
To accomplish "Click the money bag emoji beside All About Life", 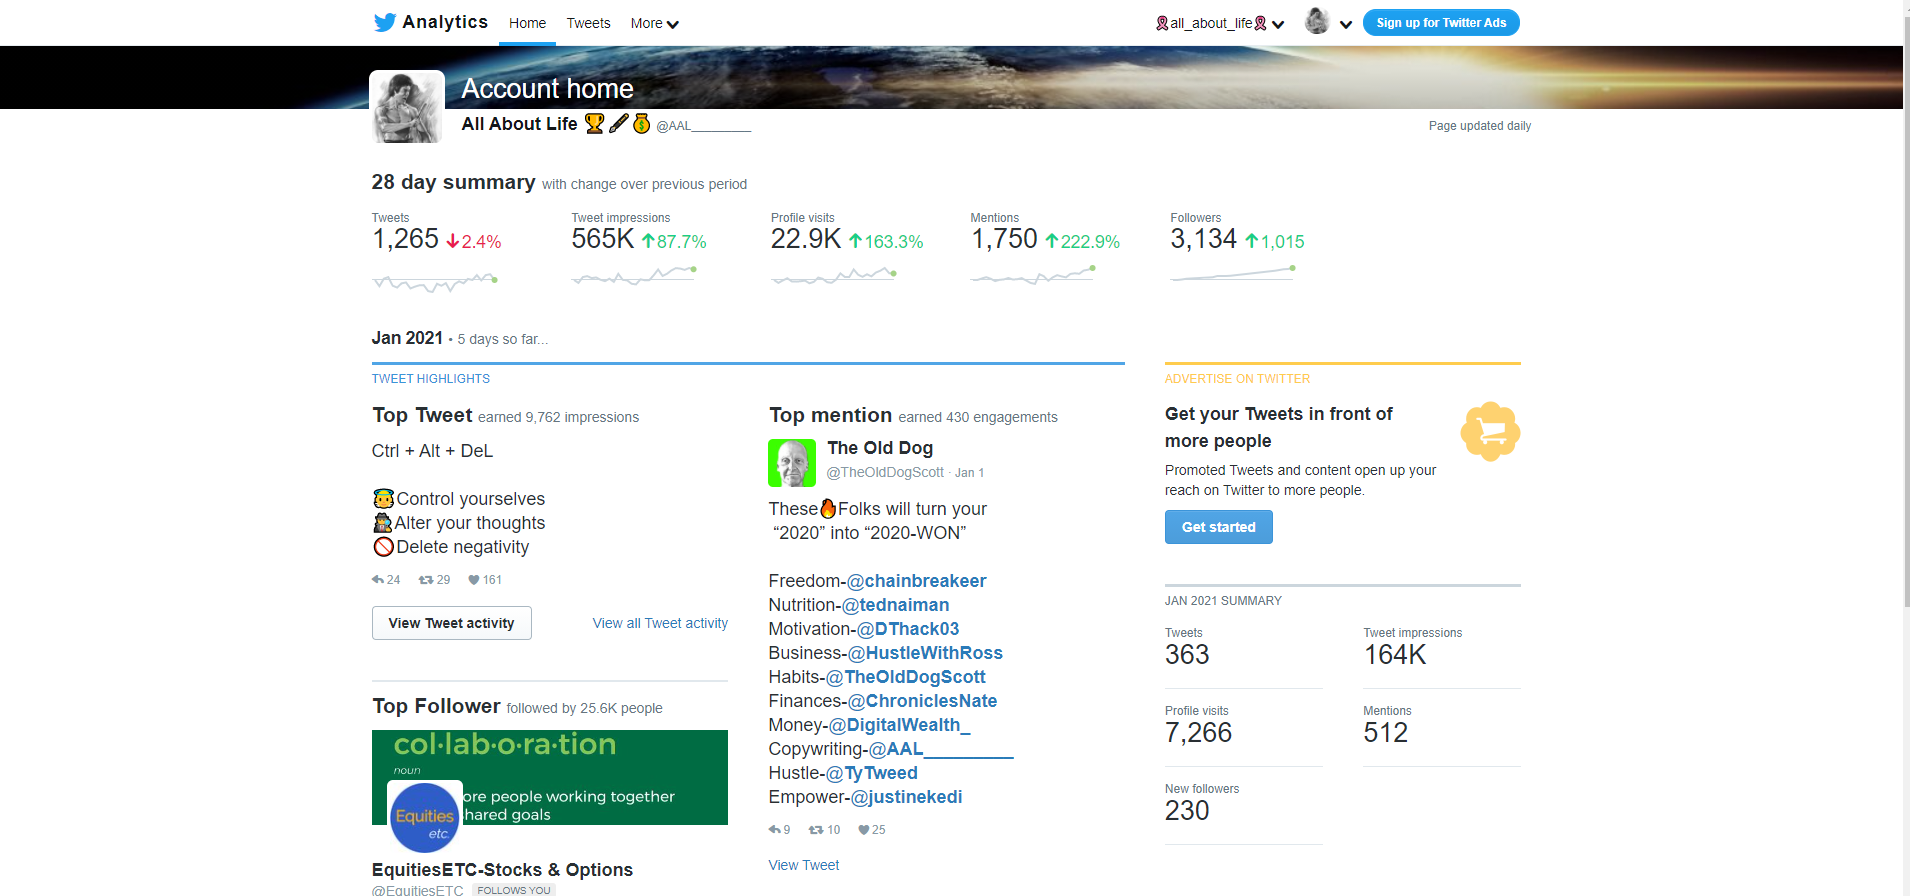I will click(x=642, y=123).
